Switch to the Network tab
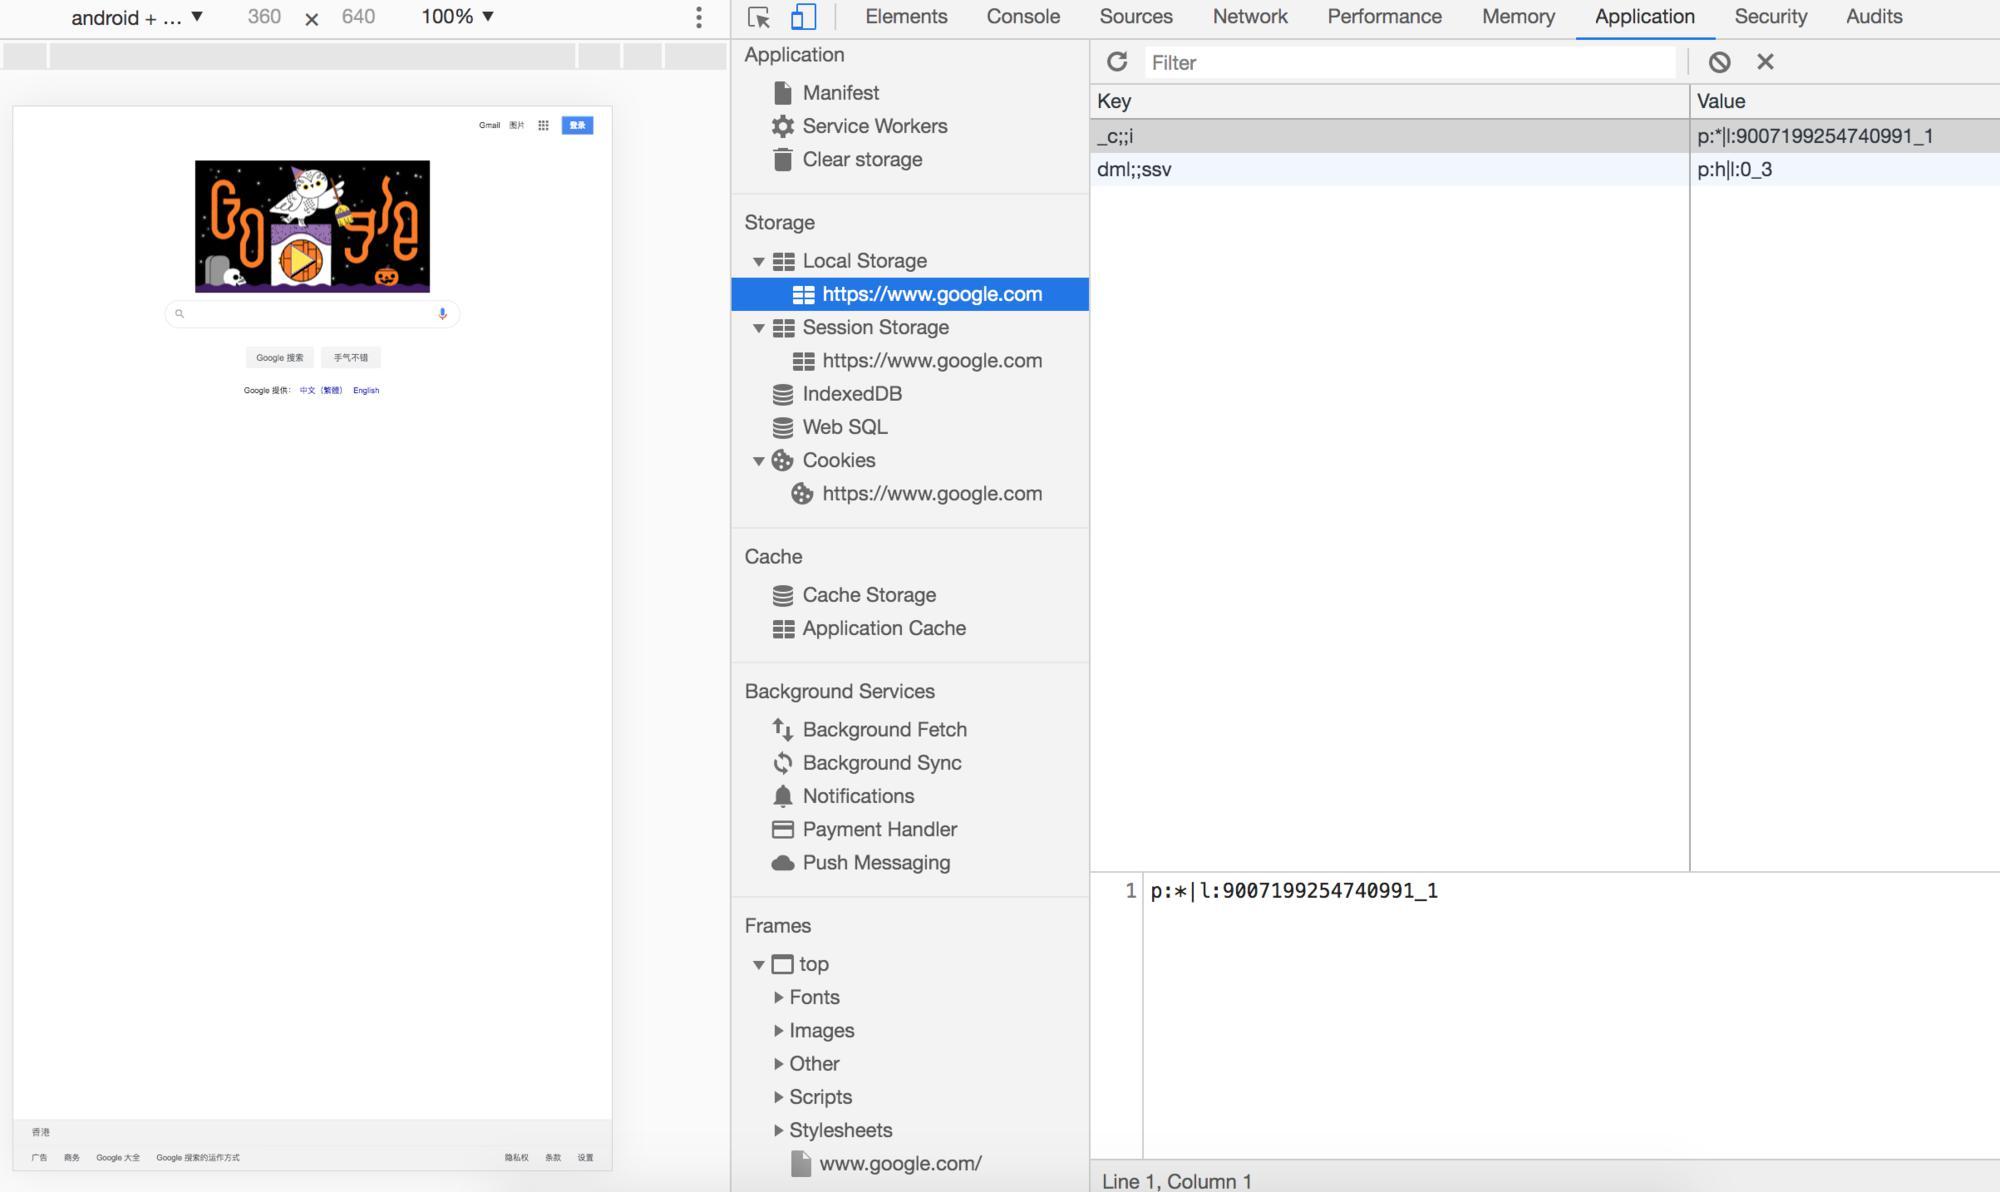The image size is (2000, 1192). coord(1249,17)
